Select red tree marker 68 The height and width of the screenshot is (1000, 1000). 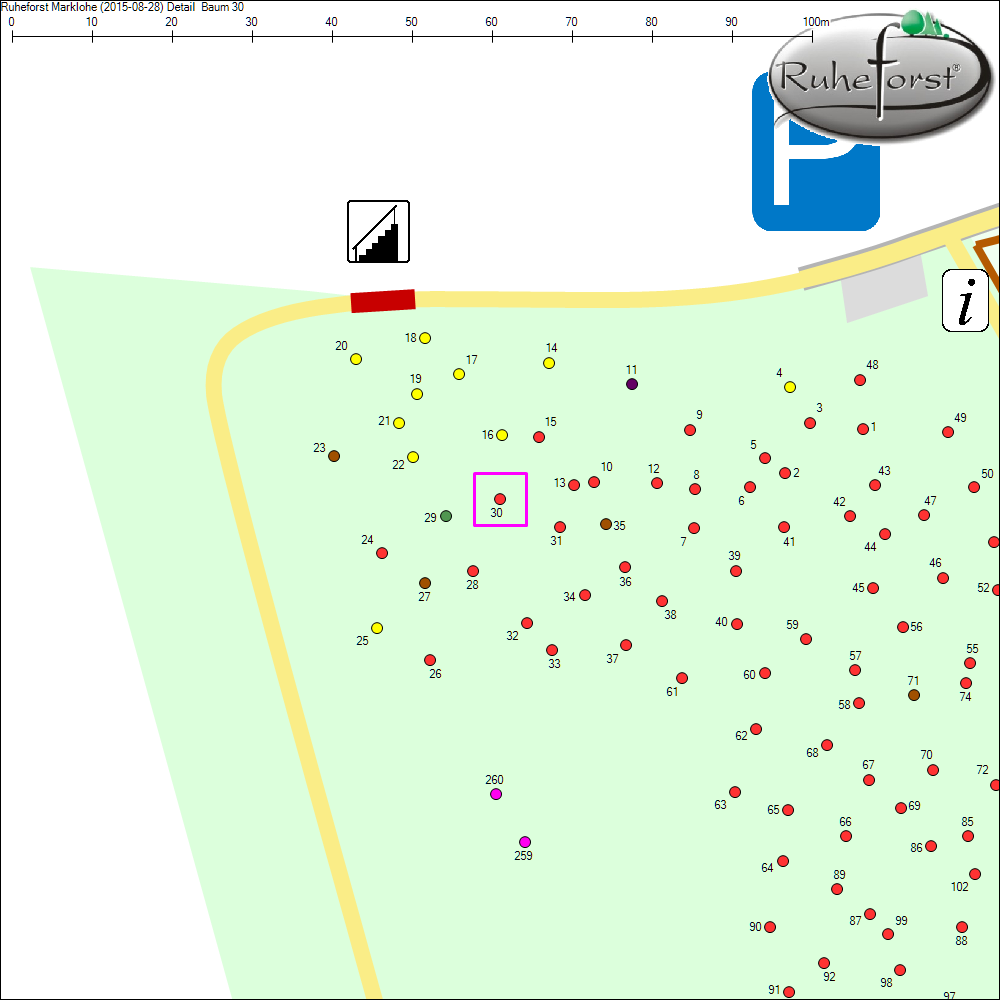[x=827, y=745]
